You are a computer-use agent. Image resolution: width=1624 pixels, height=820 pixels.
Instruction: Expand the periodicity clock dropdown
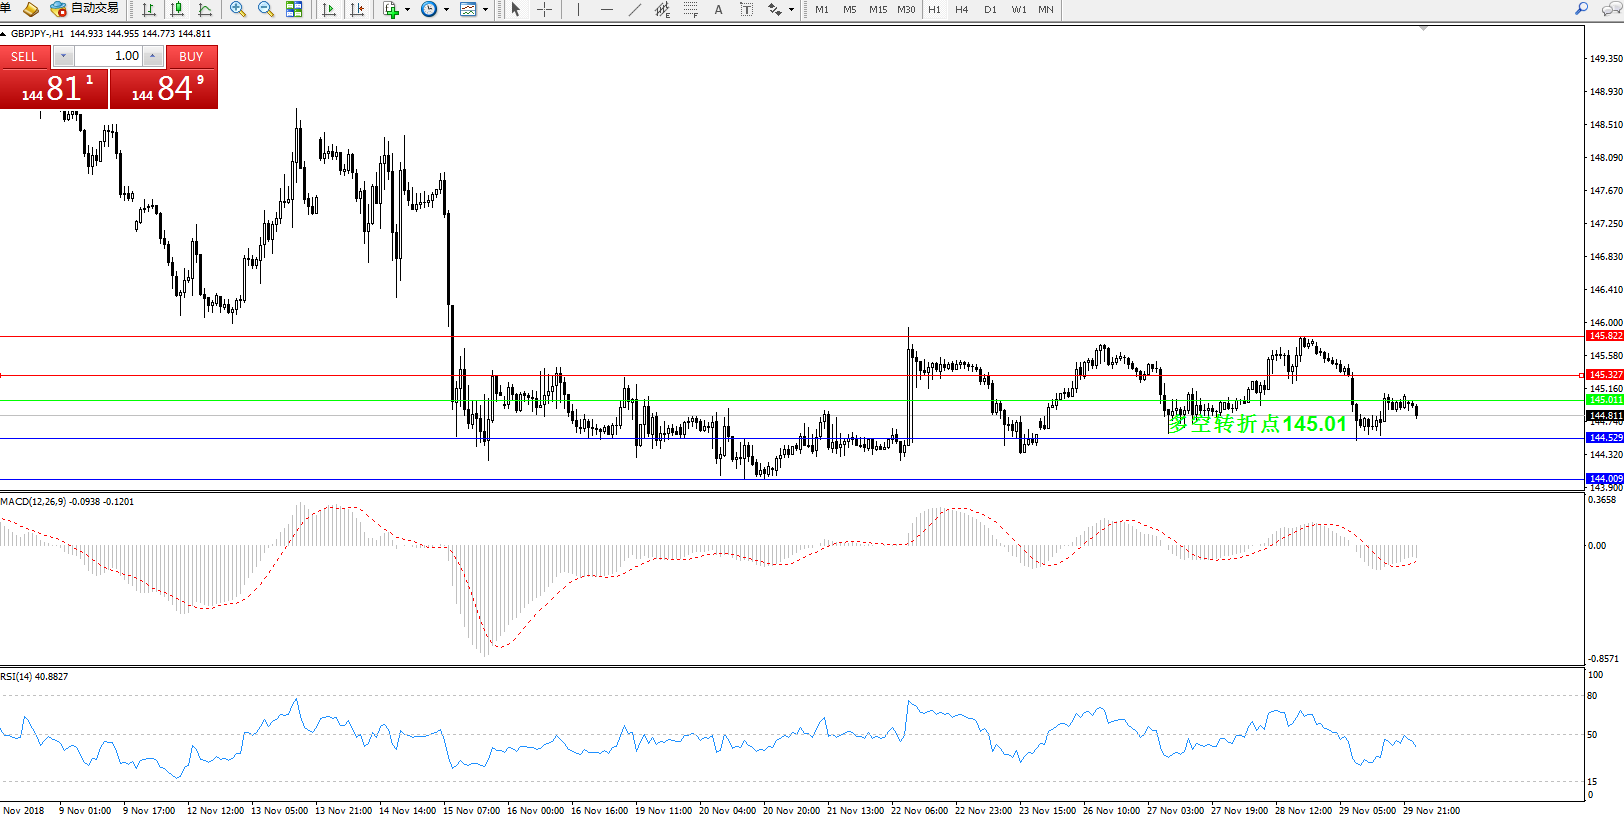pyautogui.click(x=446, y=10)
